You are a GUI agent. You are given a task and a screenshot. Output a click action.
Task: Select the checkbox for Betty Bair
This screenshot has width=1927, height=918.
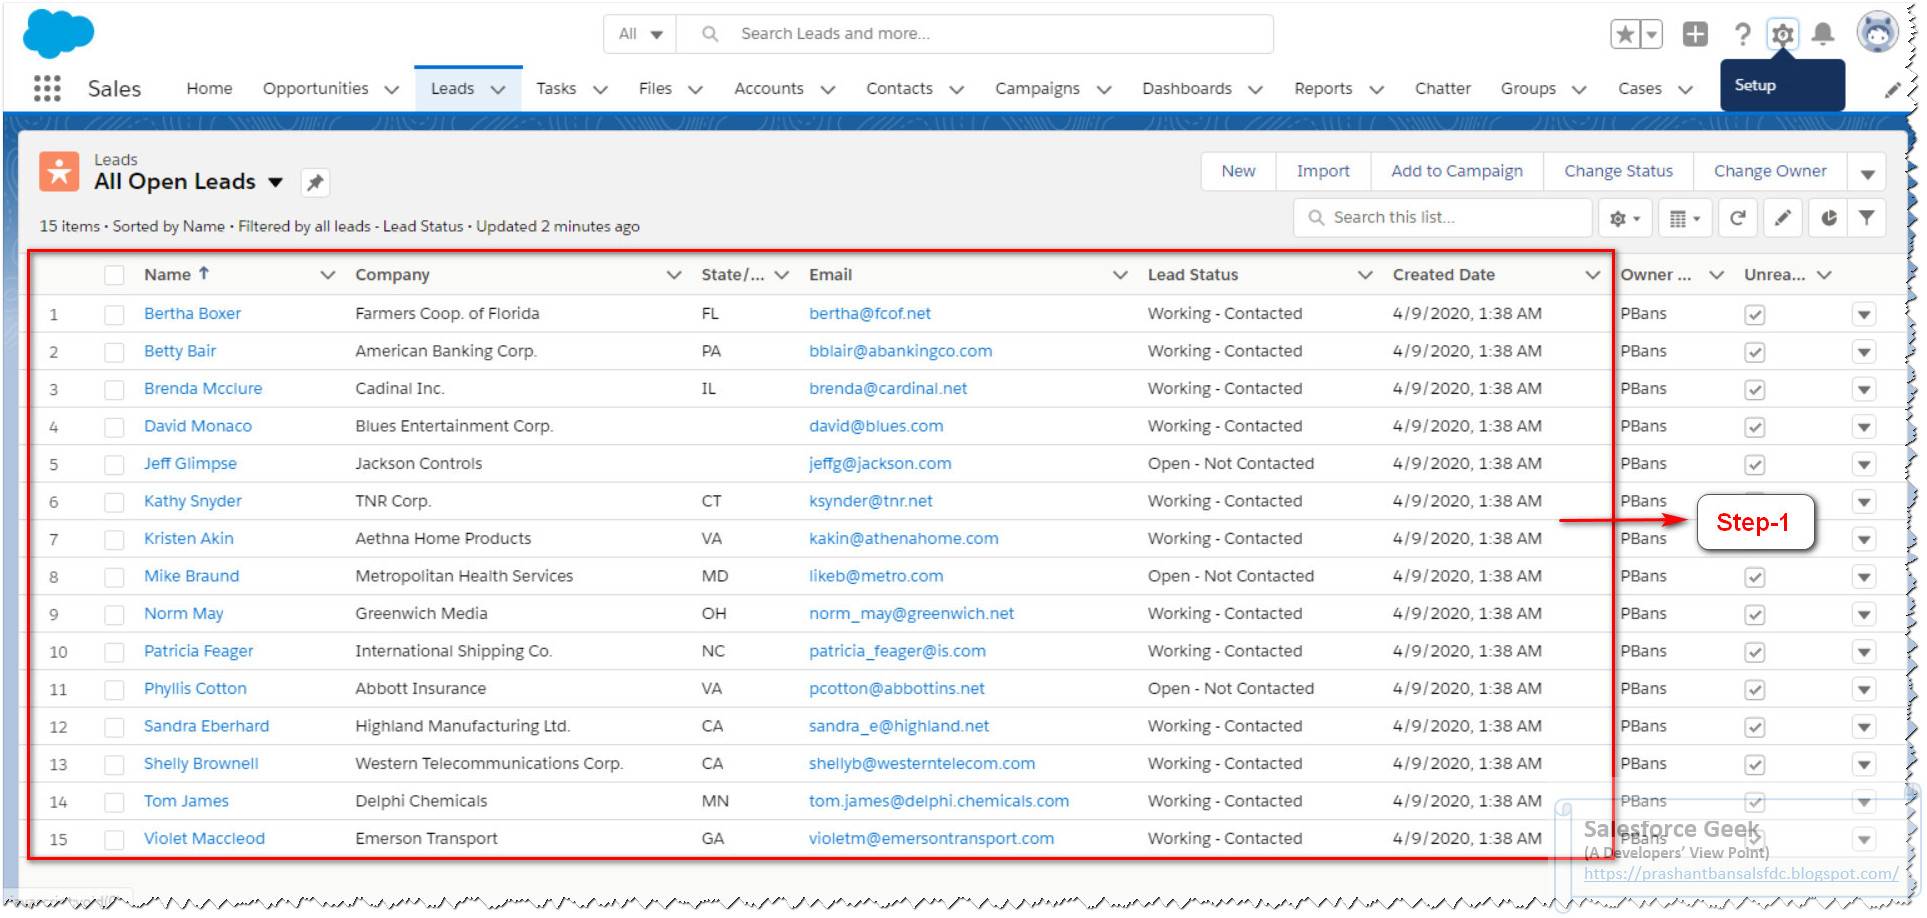click(114, 352)
